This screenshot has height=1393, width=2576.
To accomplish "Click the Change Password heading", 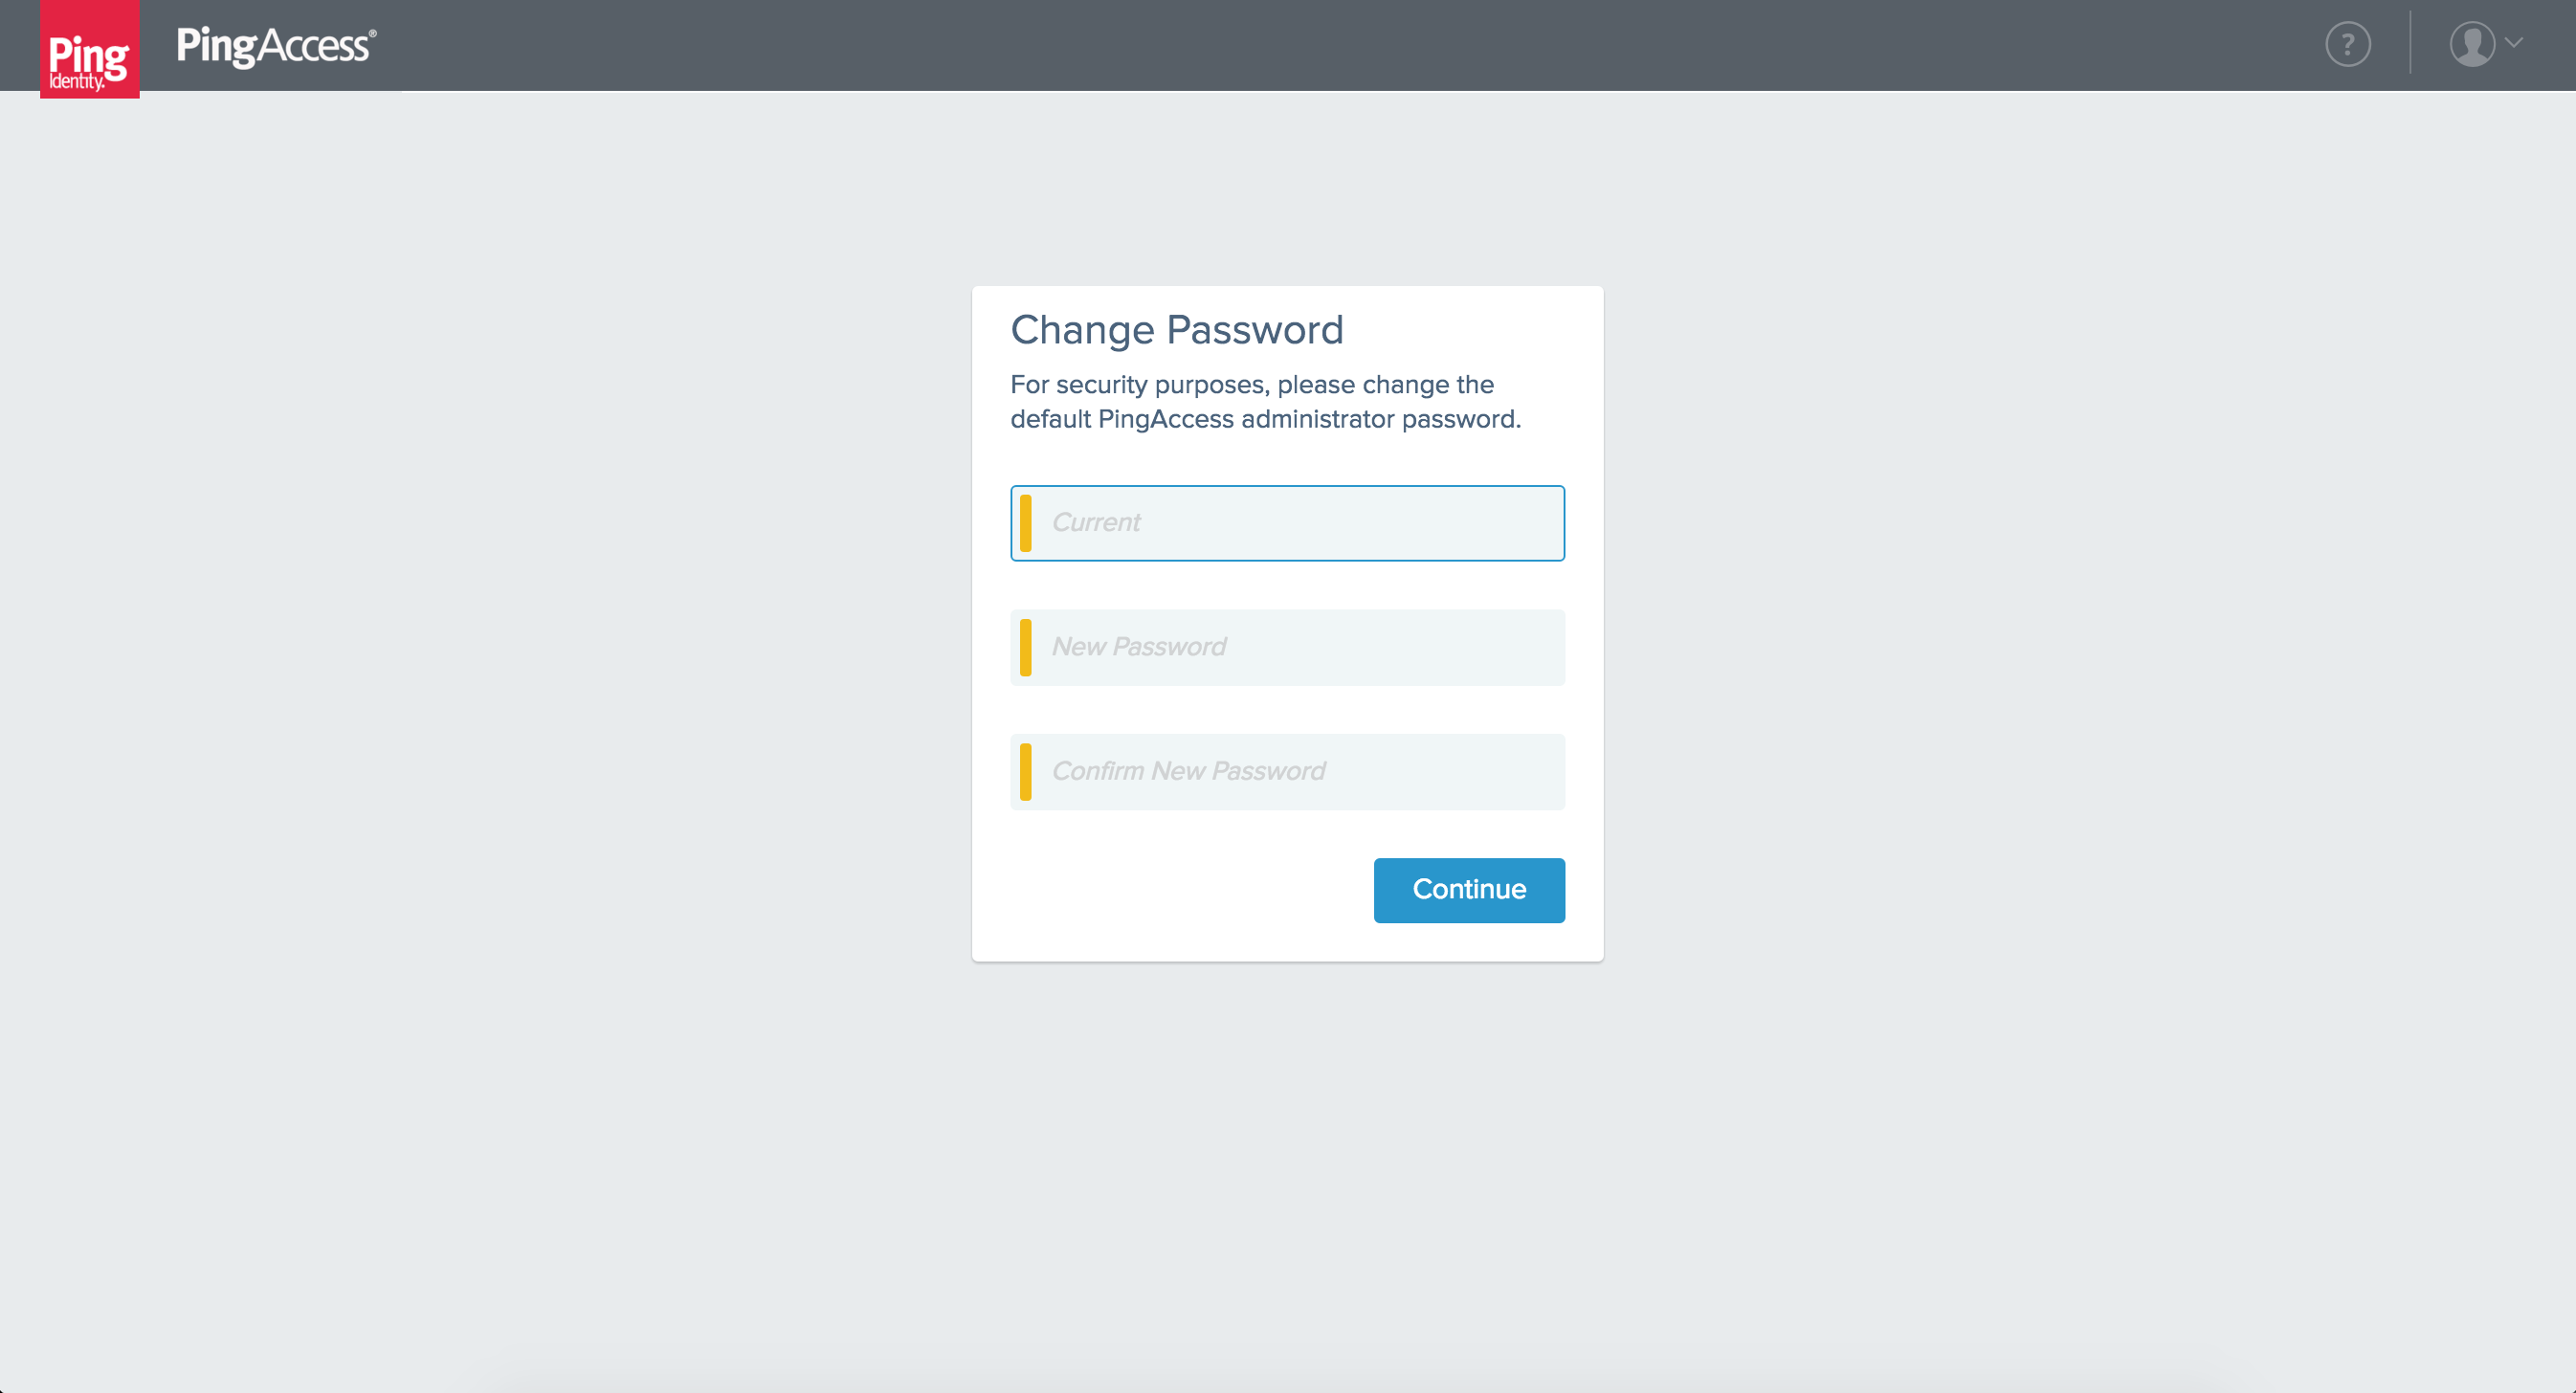I will 1176,330.
